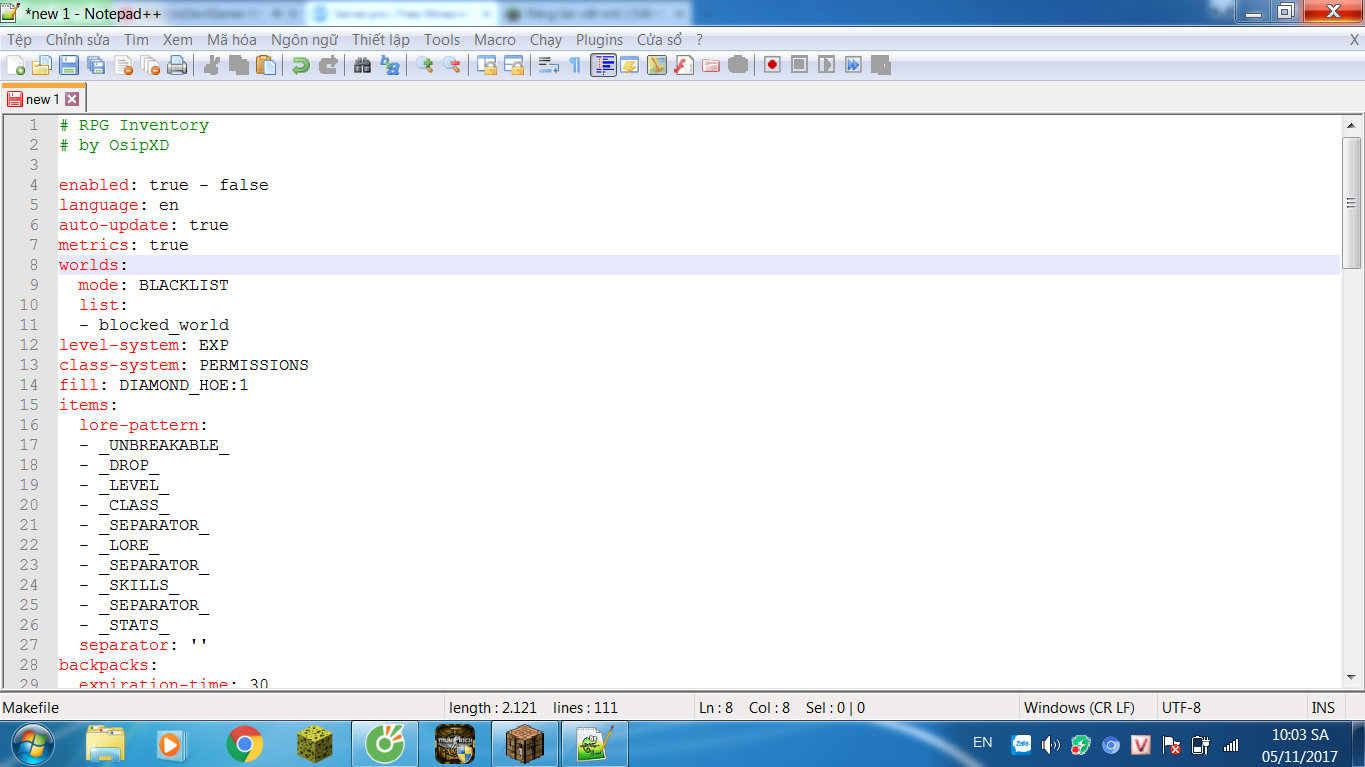Open the question mark help menu

[700, 40]
